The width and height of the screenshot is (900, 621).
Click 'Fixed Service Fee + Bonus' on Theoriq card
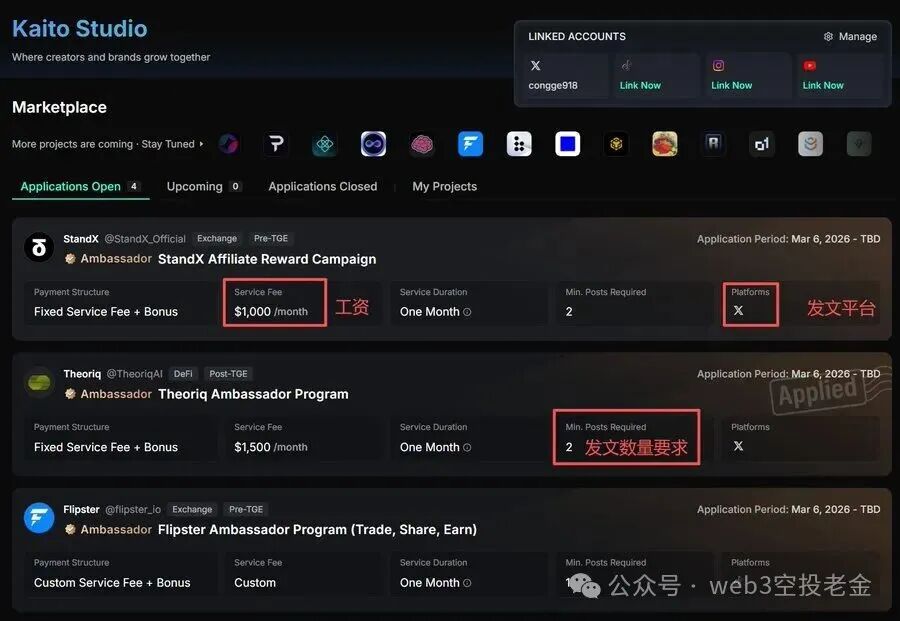106,447
